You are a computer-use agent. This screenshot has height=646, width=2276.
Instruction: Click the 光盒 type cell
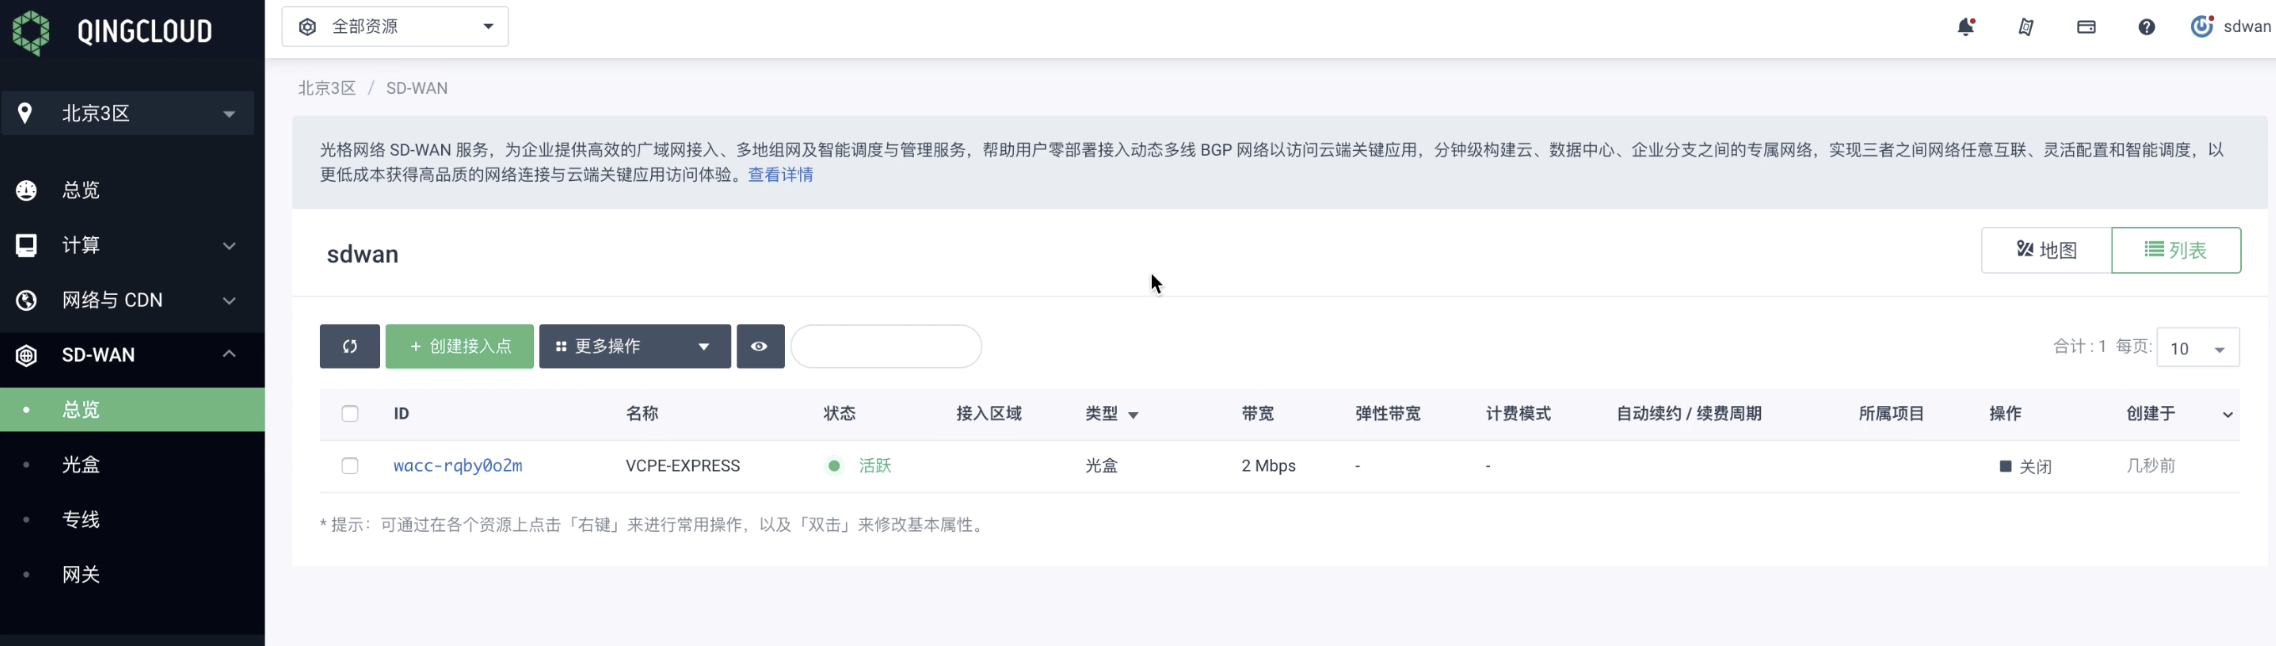(x=1102, y=466)
